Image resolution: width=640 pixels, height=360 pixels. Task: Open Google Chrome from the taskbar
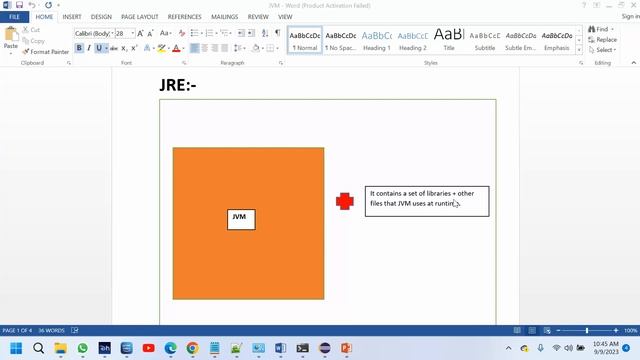point(192,348)
